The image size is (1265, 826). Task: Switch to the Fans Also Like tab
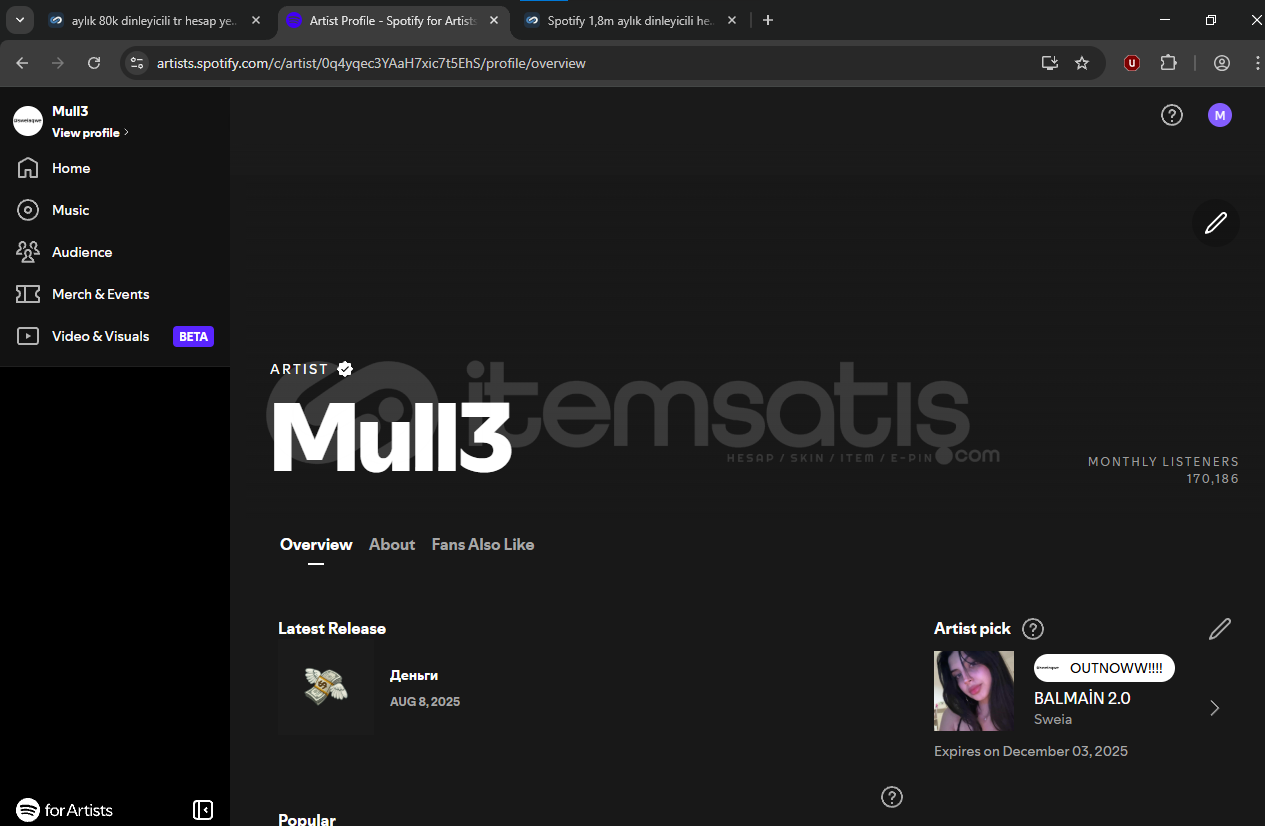[x=483, y=545]
